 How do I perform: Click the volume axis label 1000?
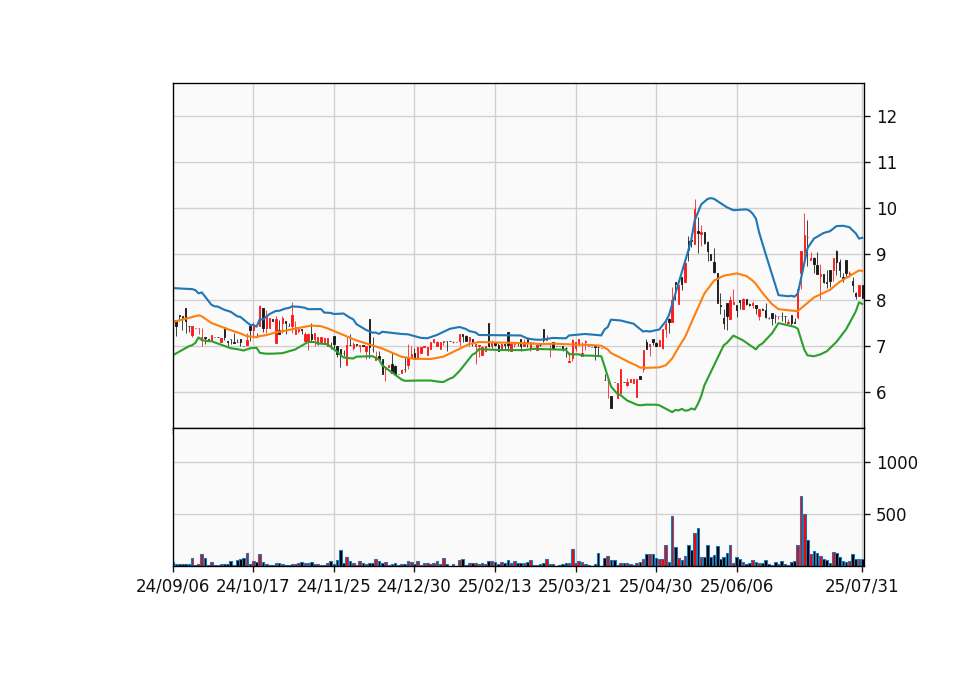point(897,463)
